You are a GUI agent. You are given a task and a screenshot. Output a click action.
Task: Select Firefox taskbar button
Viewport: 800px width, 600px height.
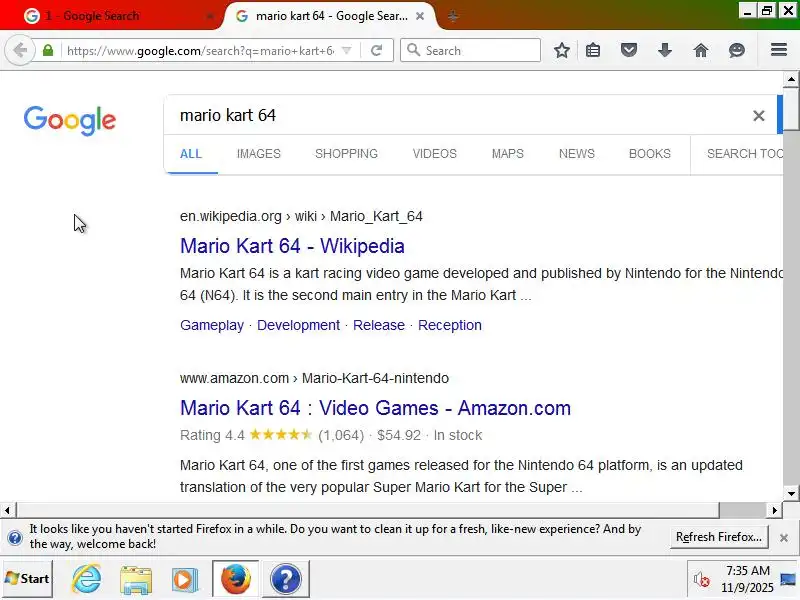point(236,579)
